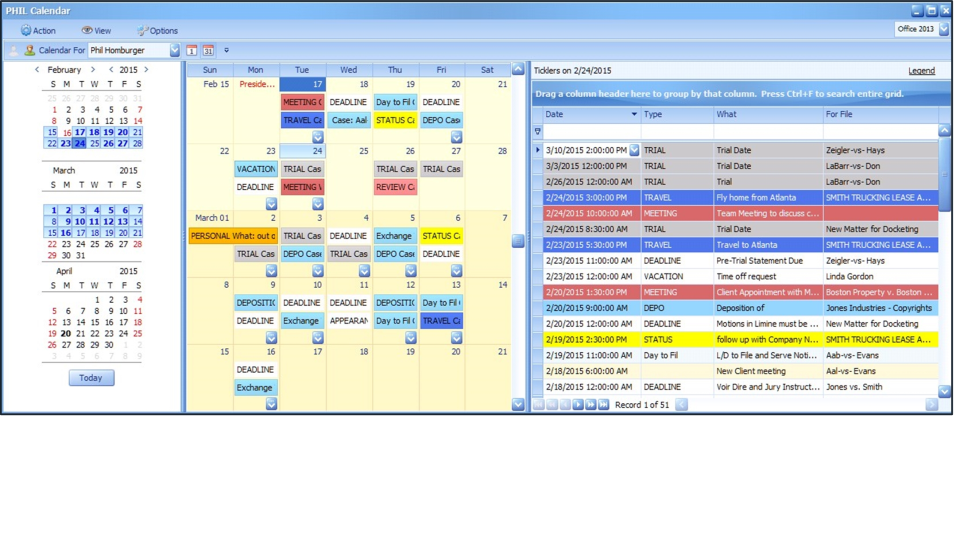Image resolution: width=960 pixels, height=543 pixels.
Task: Go to previous page of records
Action: (552, 405)
